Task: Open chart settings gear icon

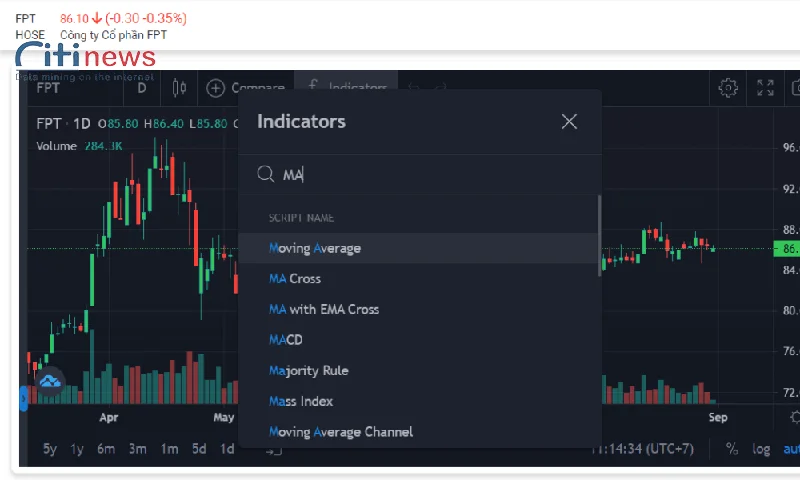Action: [x=728, y=88]
